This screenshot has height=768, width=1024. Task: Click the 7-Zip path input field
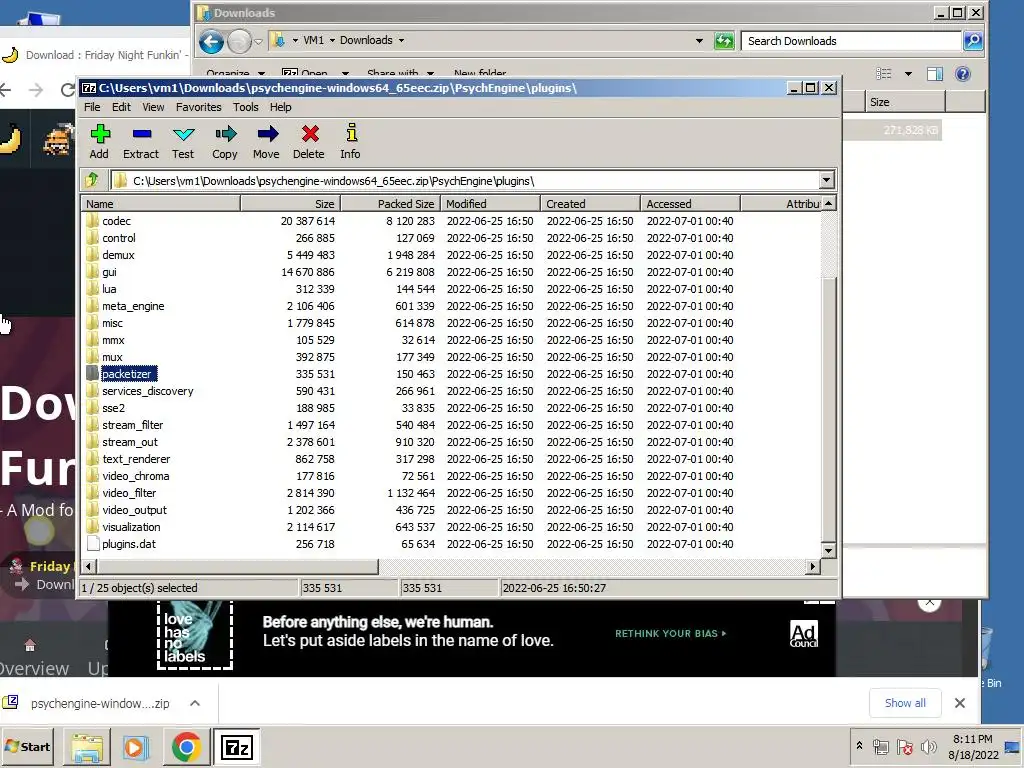click(x=464, y=181)
